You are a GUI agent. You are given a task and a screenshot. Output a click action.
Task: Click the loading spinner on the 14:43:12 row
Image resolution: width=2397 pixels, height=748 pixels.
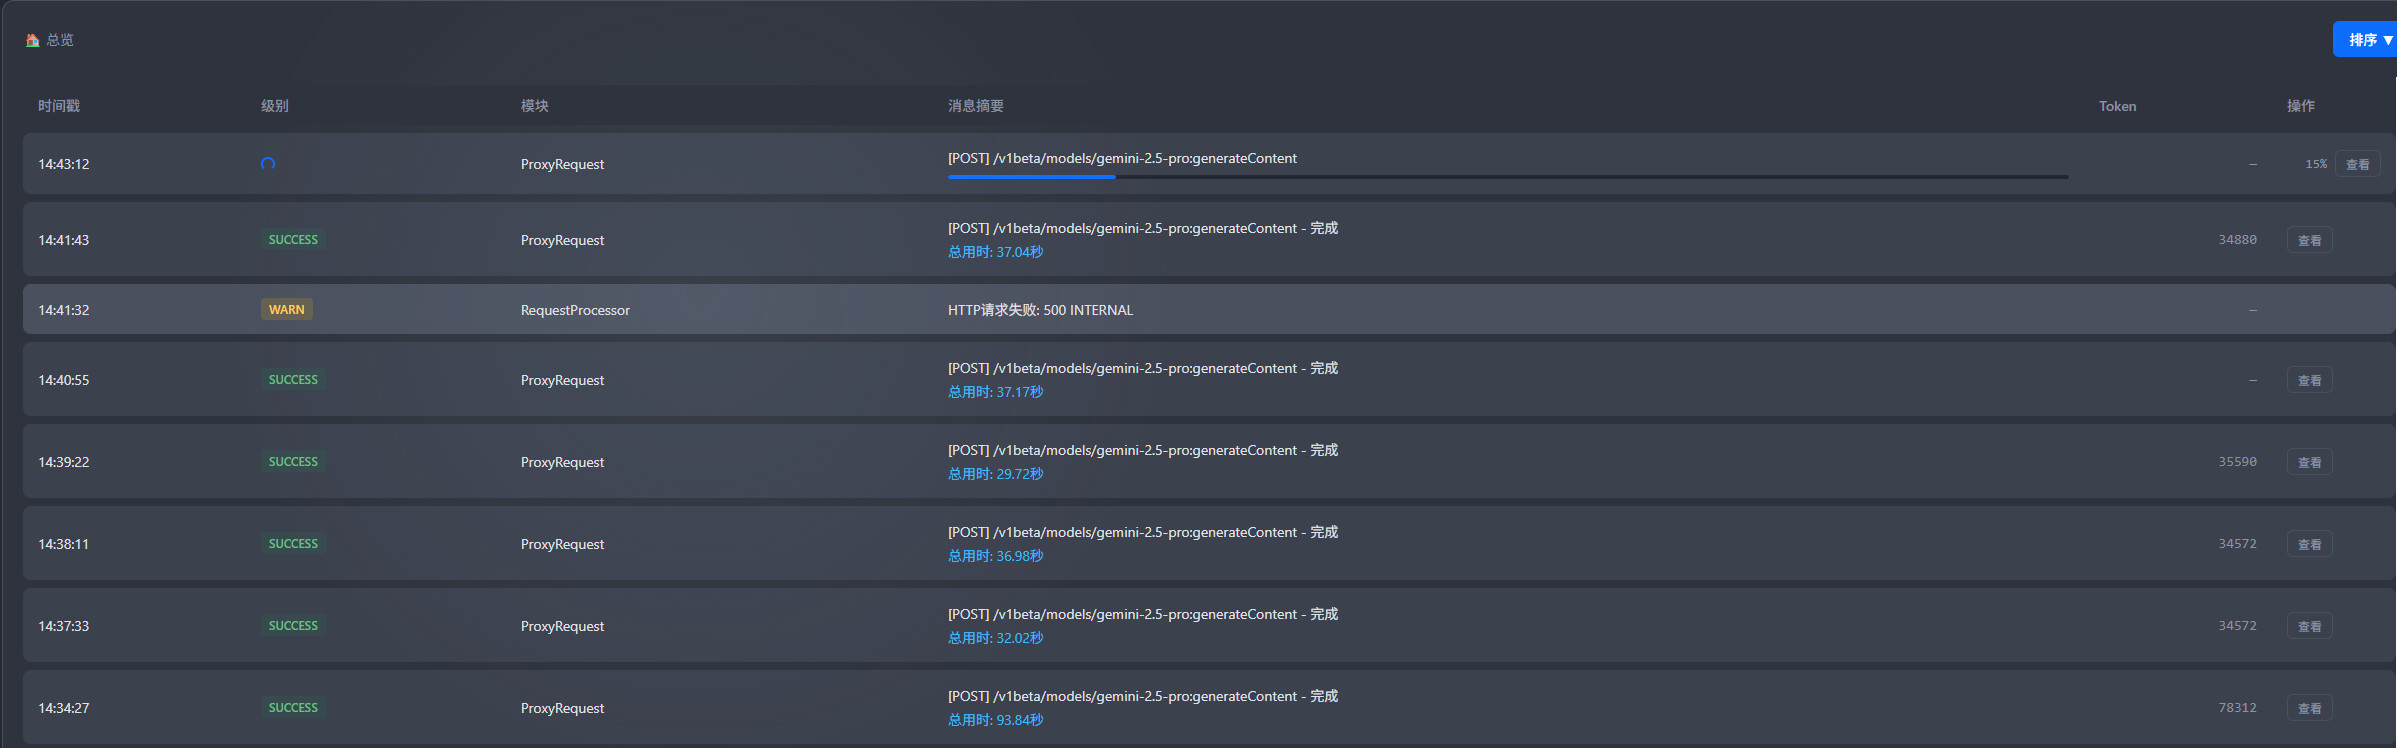268,164
